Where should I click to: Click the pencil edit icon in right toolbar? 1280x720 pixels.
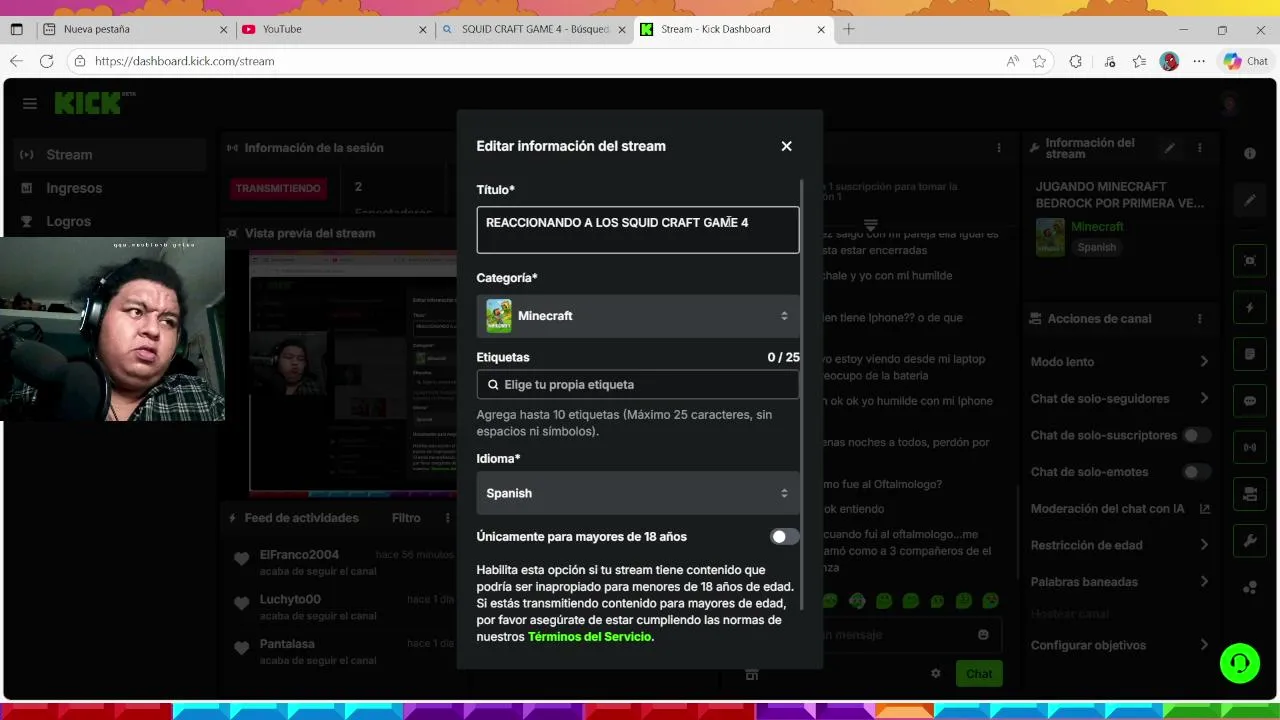coord(1250,201)
